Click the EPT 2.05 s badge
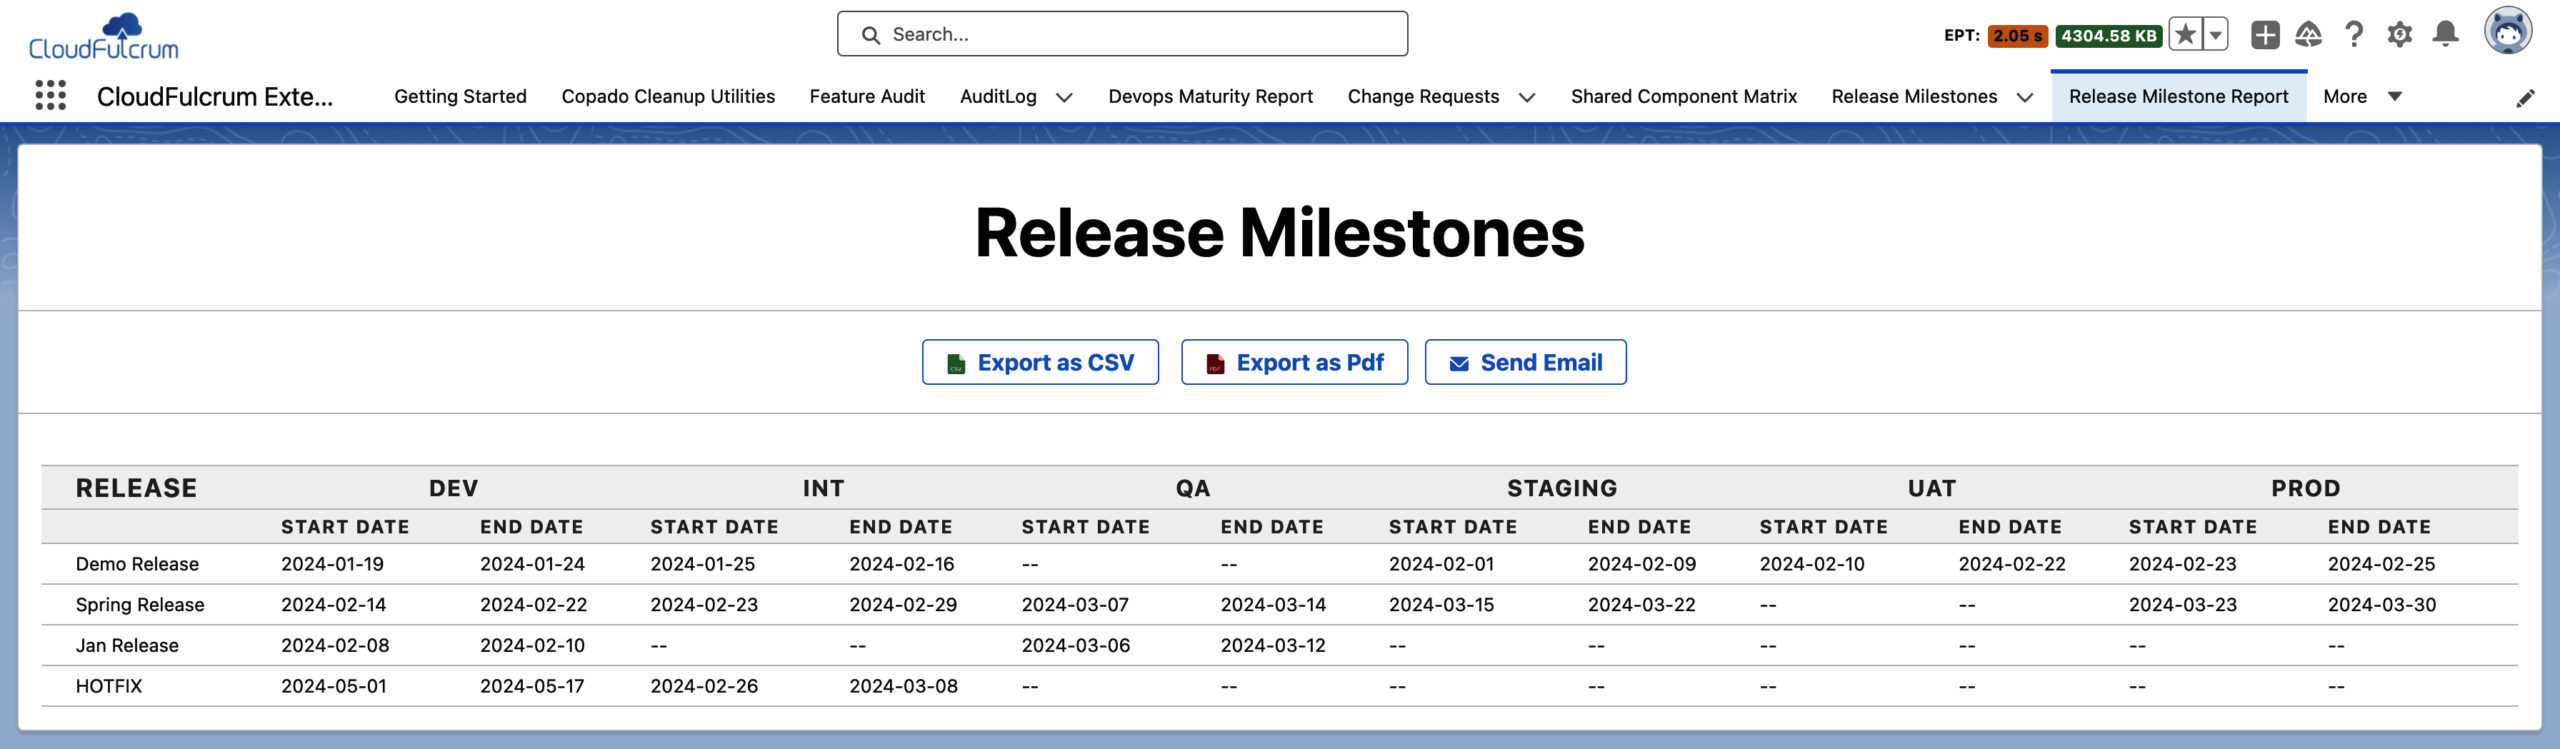This screenshot has height=749, width=2560. (x=2017, y=36)
